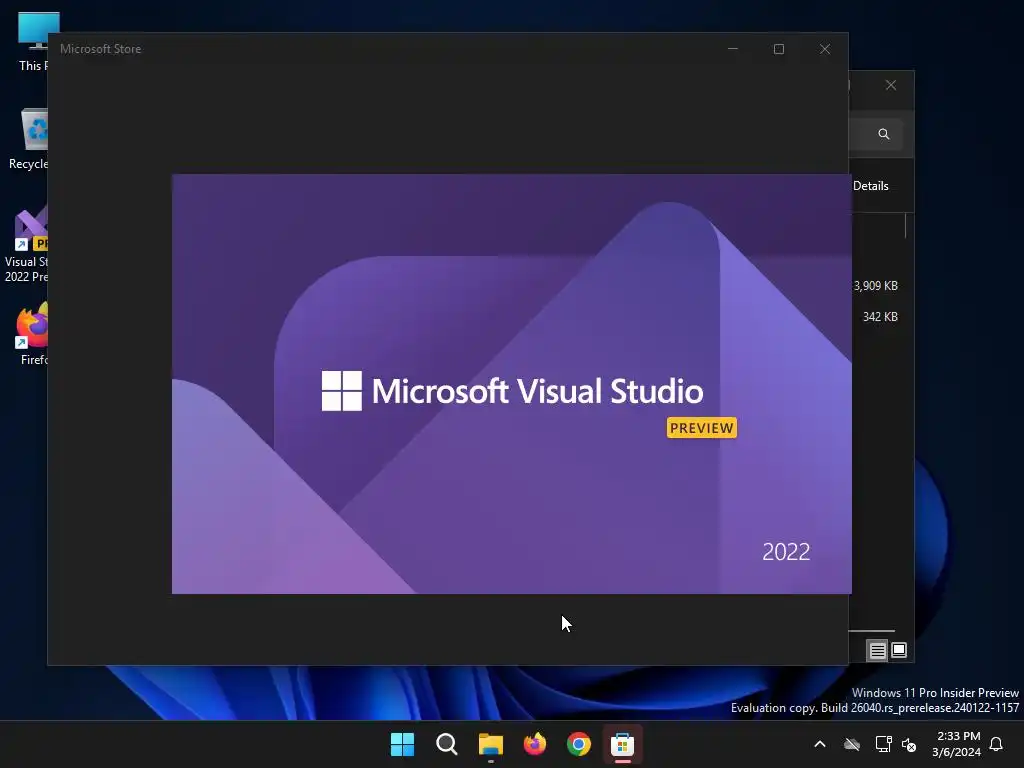Viewport: 1024px width, 768px height.
Task: Maximize the Microsoft Store window
Action: tap(778, 49)
